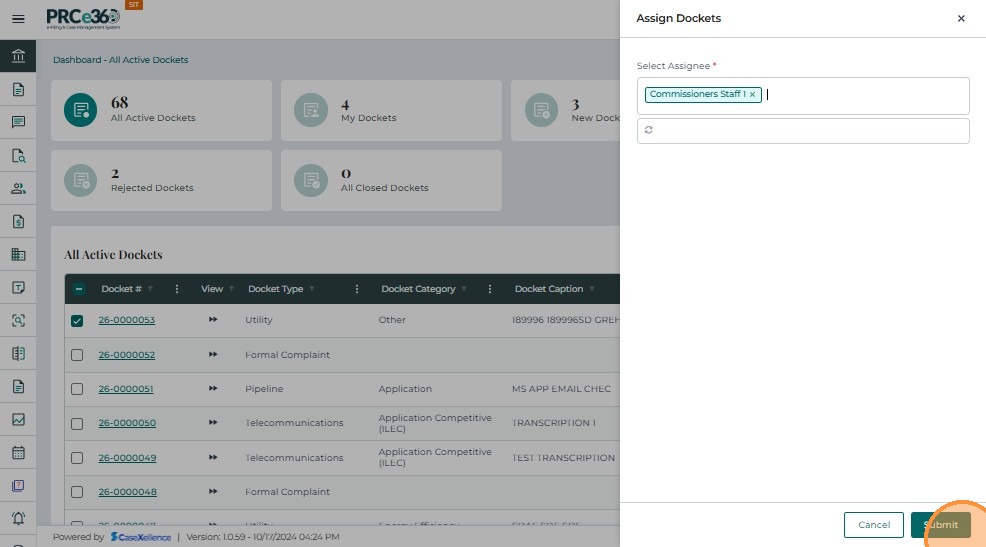Uncheck the checkbox for docket 26-0000053

(77, 321)
